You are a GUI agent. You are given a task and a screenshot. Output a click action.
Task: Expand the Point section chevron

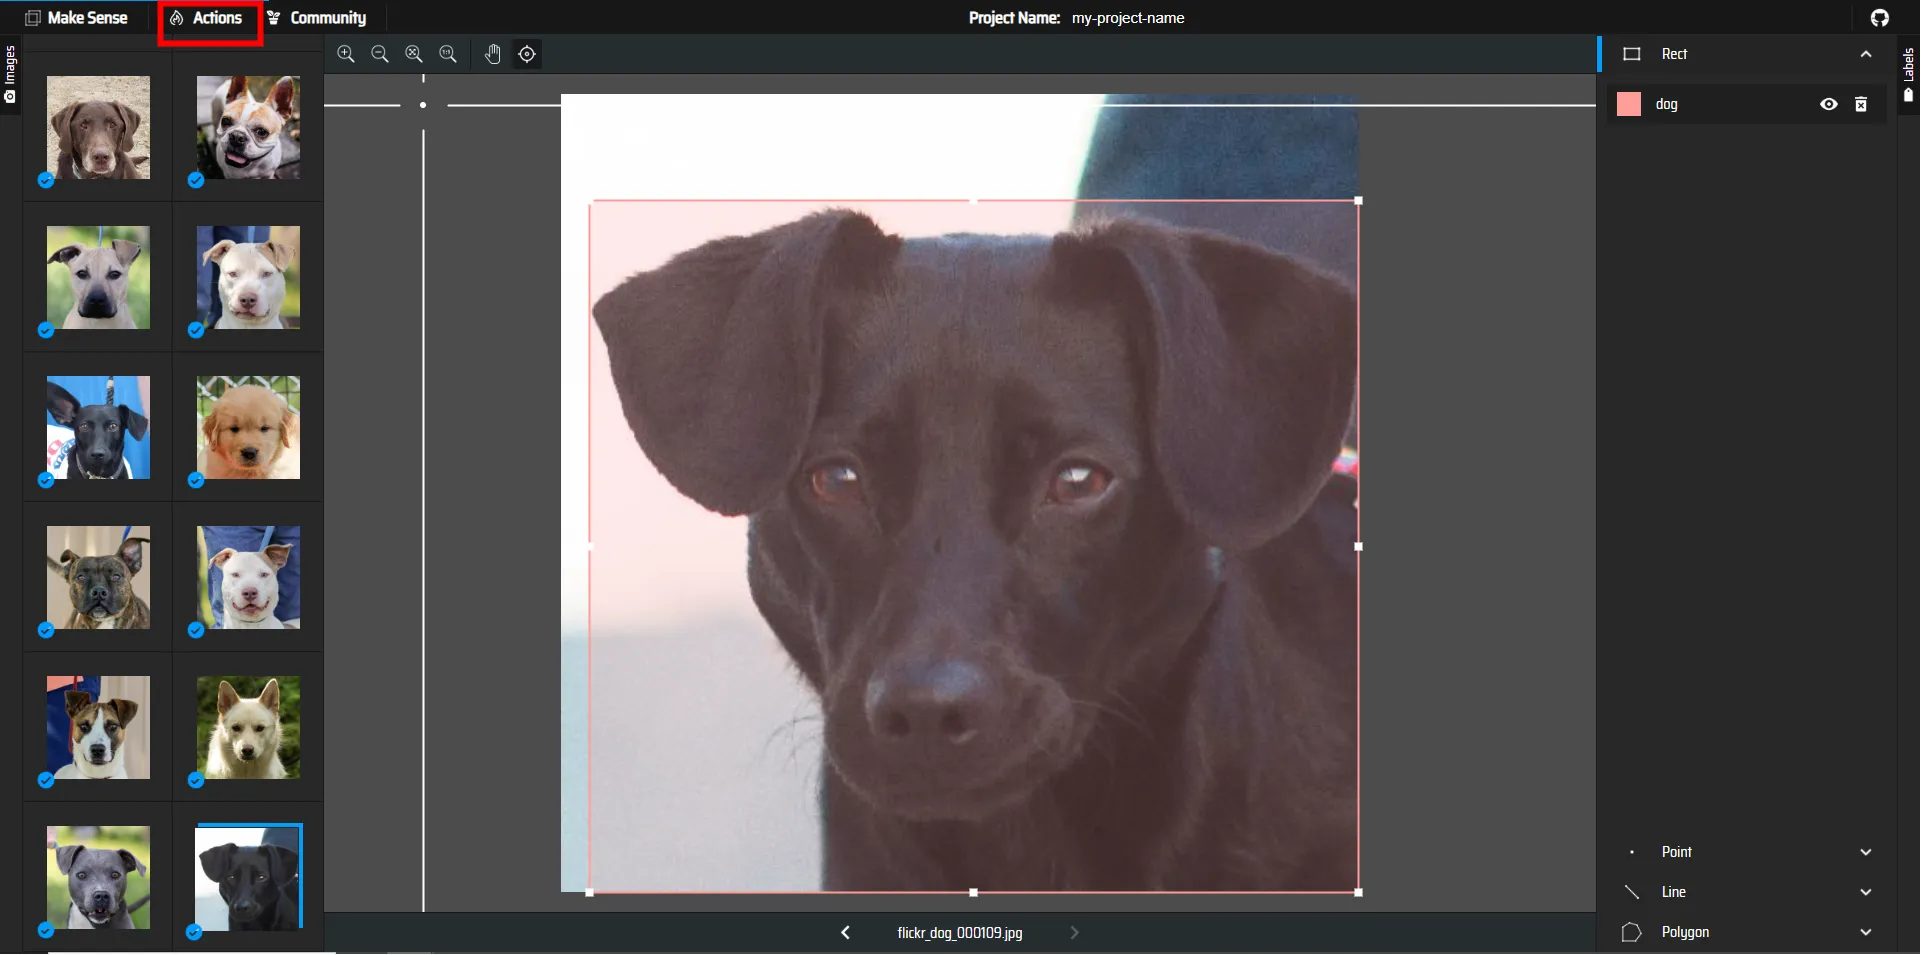pyautogui.click(x=1866, y=852)
